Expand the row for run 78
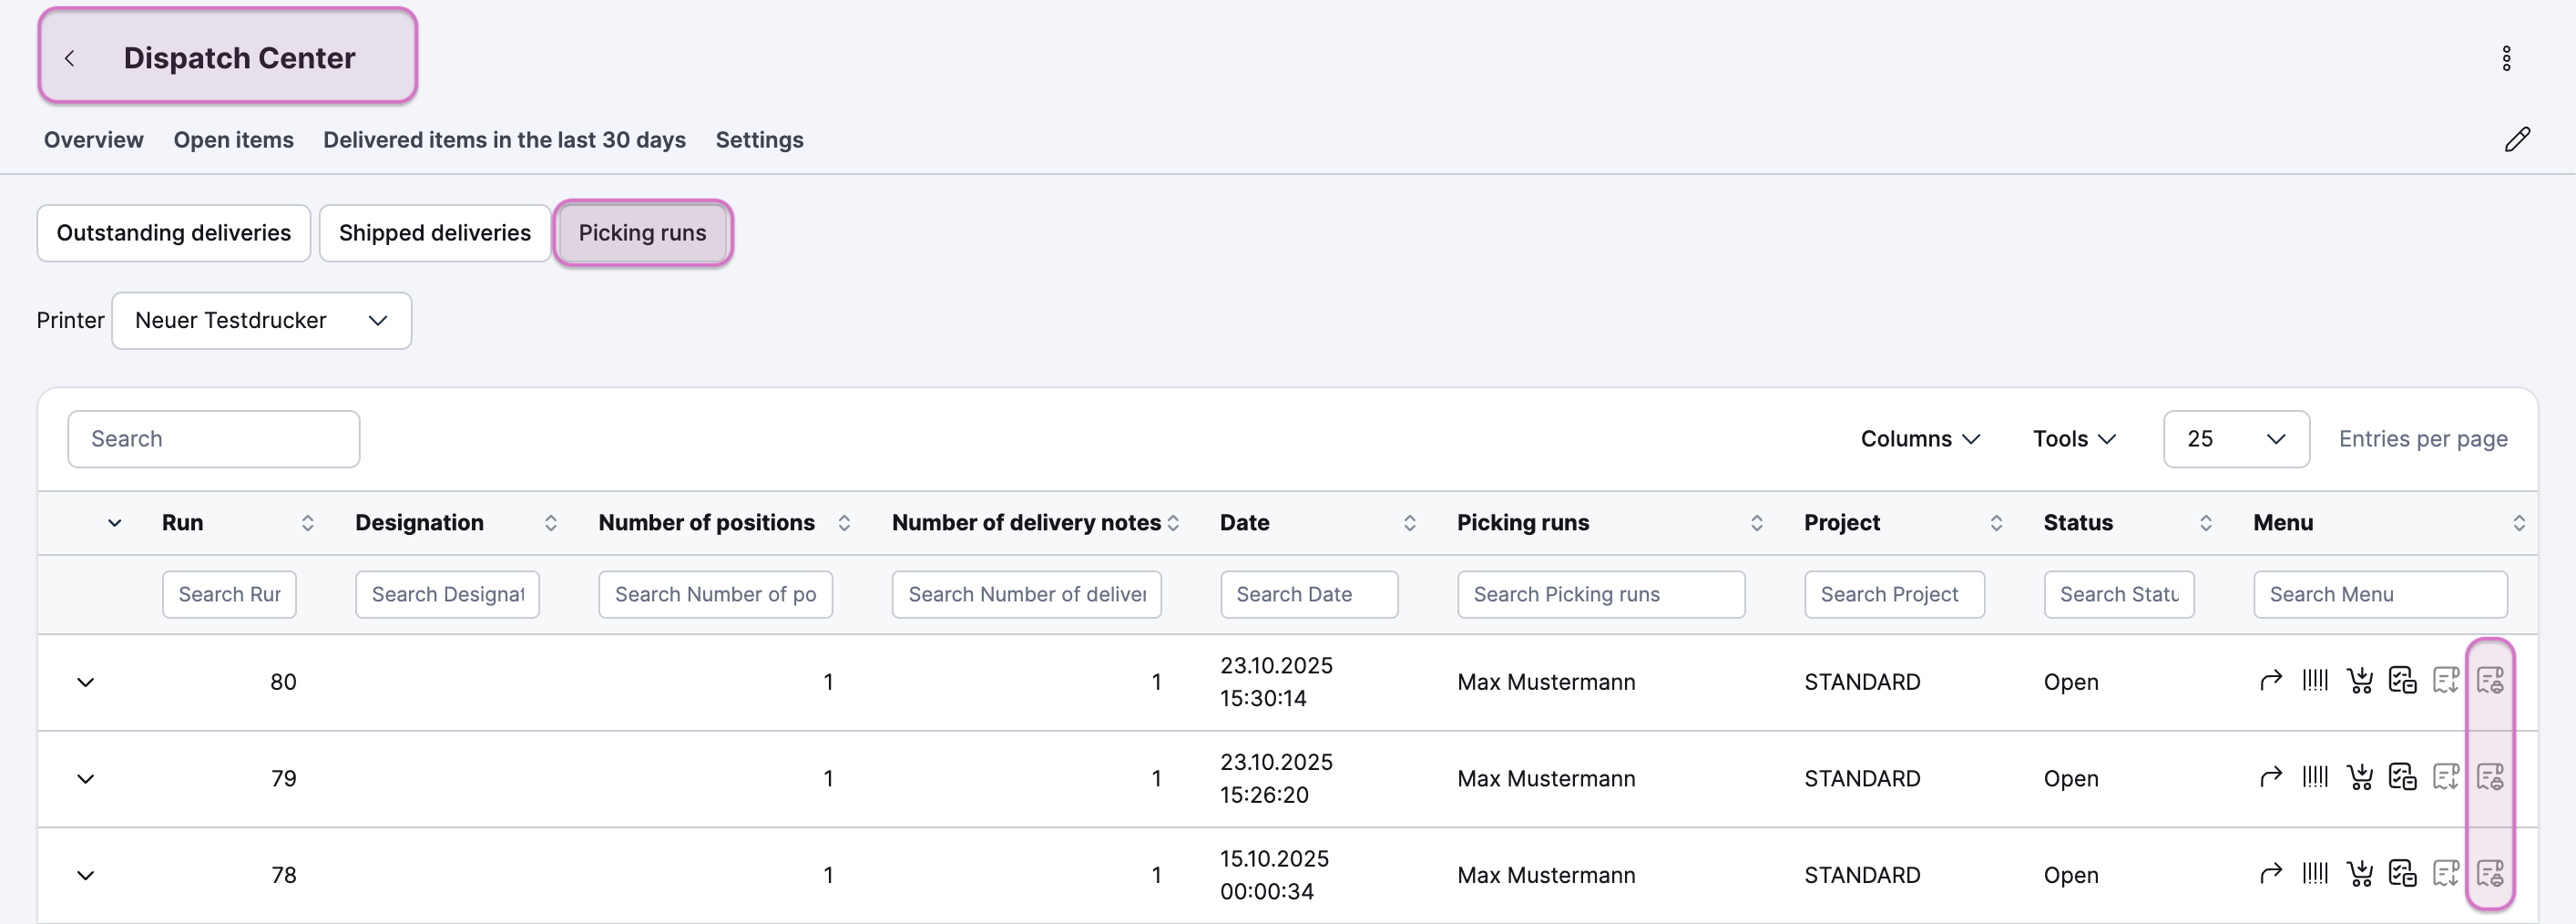The height and width of the screenshot is (924, 2576). point(86,876)
